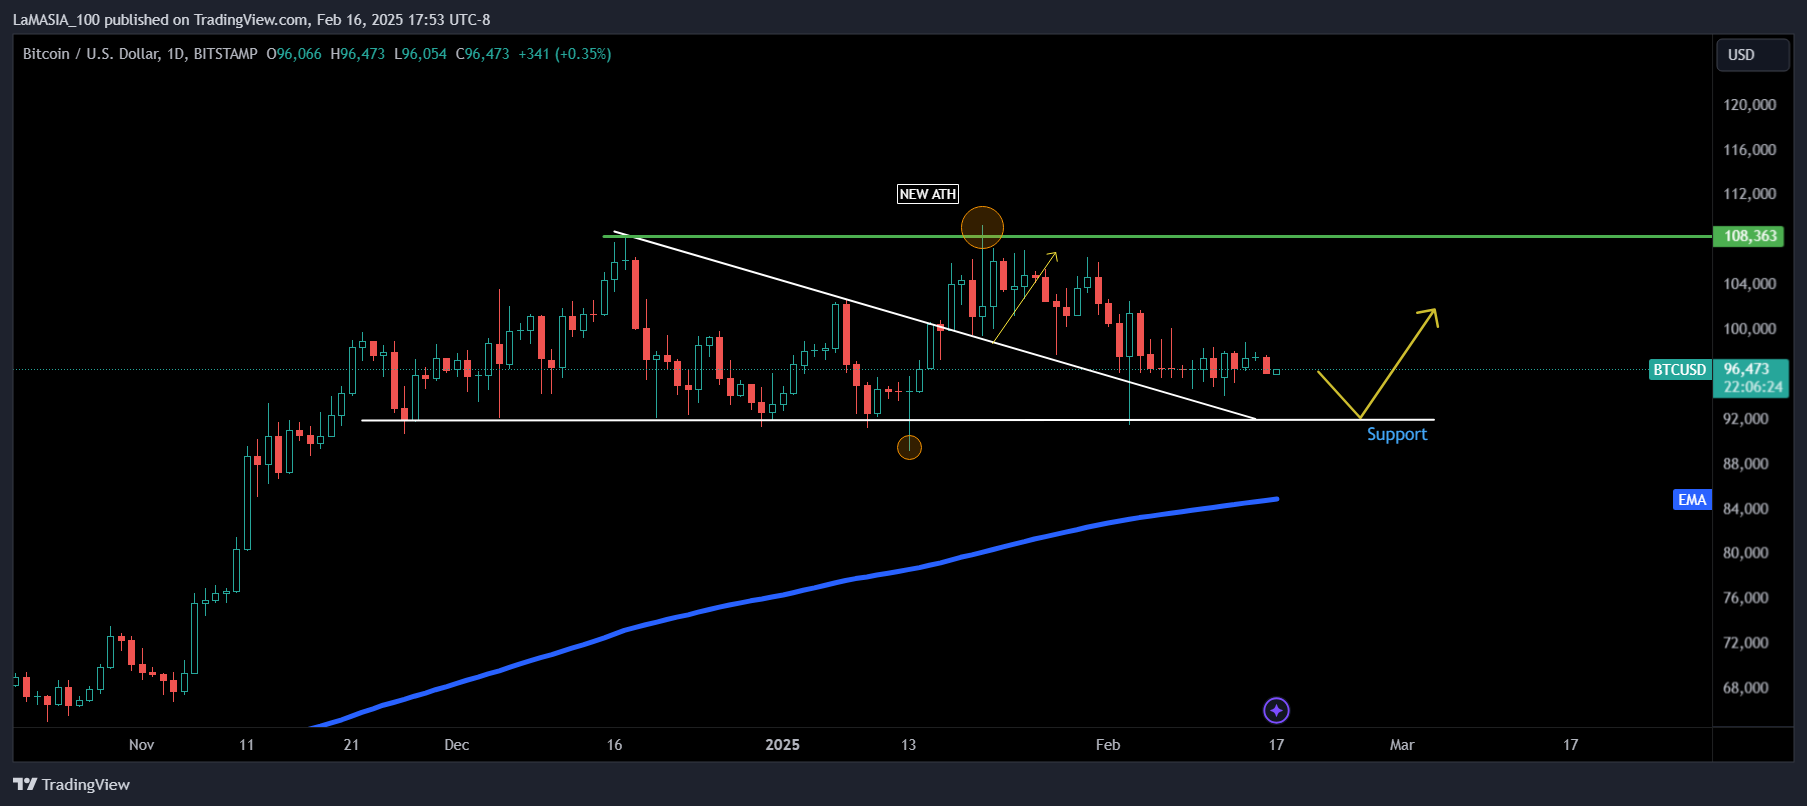The height and width of the screenshot is (806, 1807).
Task: Click the 72,000 price axis value
Action: point(1746,643)
